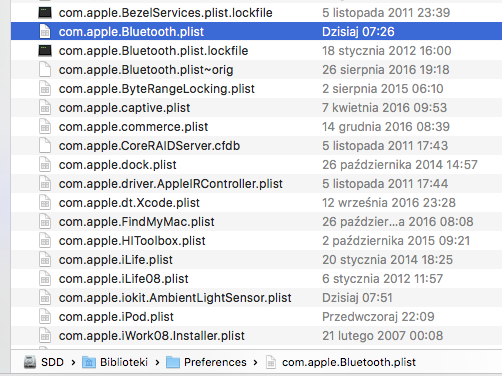Click the com.apple.CoreRAIDServer.cfdb blank icon
The width and height of the screenshot is (502, 376).
(45, 146)
